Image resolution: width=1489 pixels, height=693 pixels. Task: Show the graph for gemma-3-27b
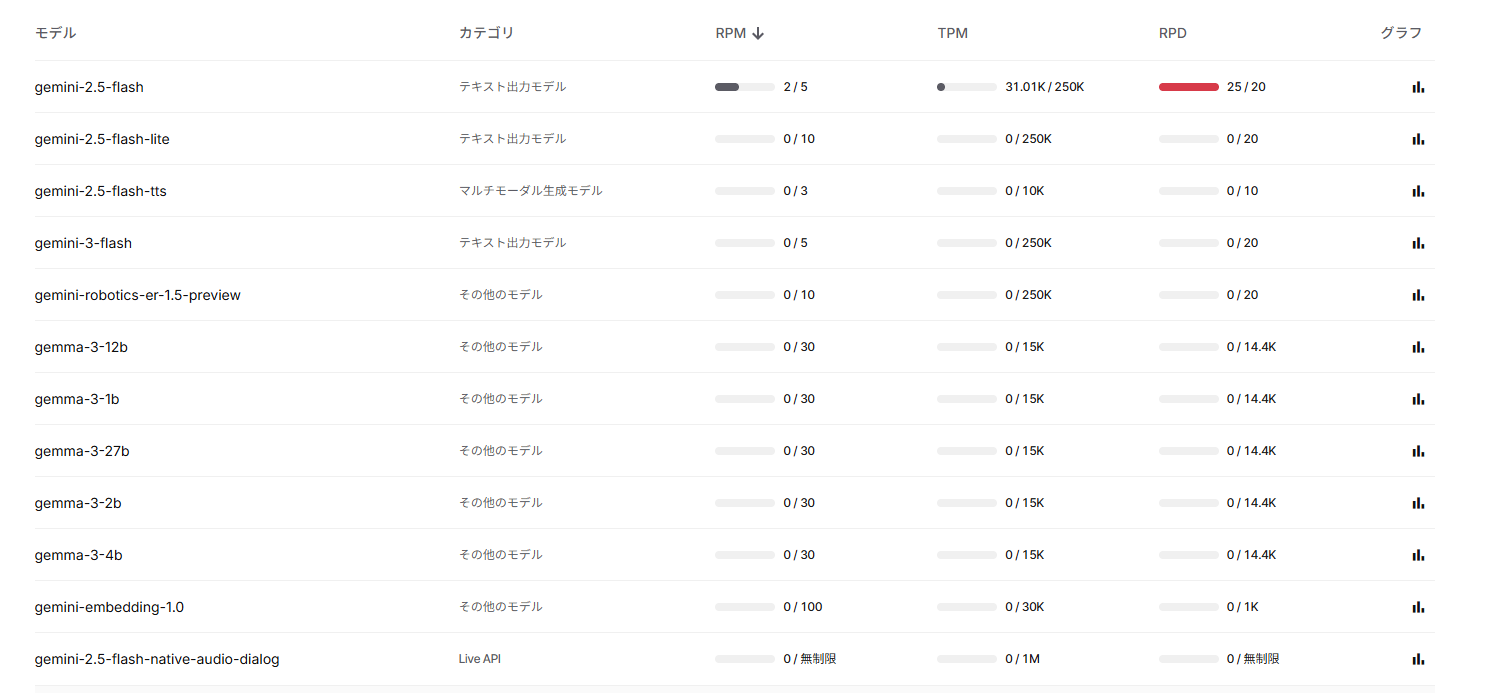tap(1418, 451)
